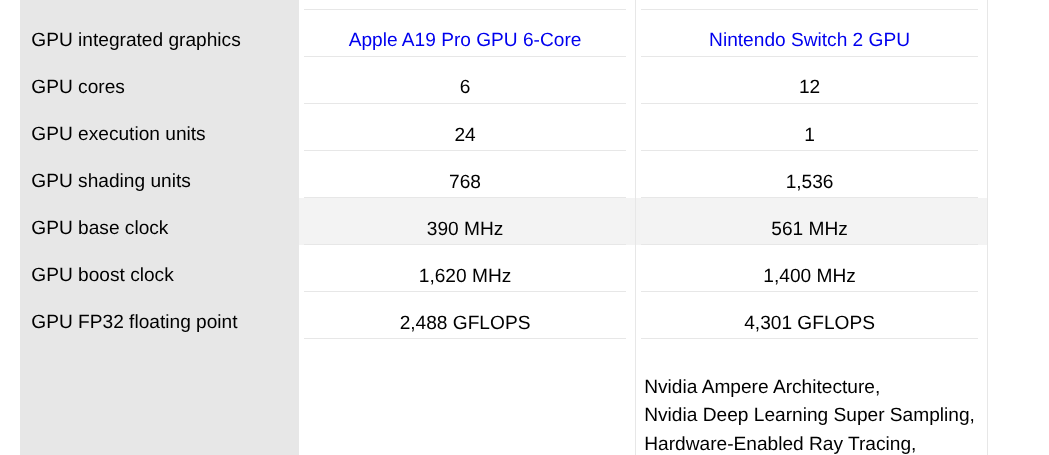Click the GPU execution units label
Viewport: 1049px width, 455px height.
pyautogui.click(x=118, y=134)
